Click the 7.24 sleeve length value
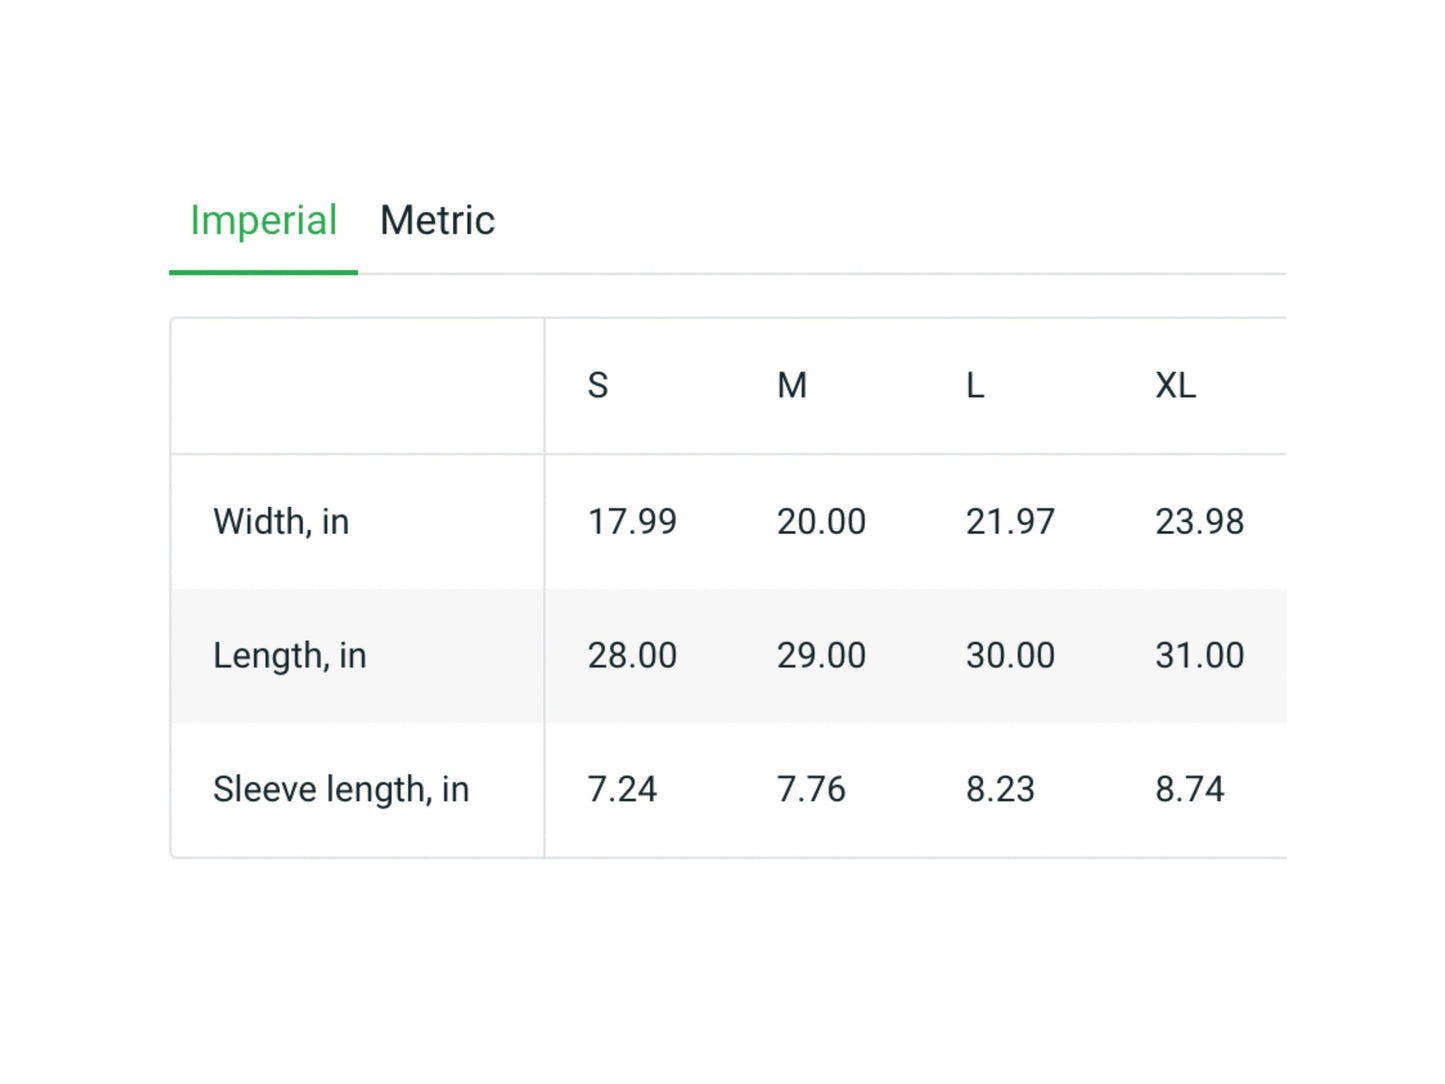1445x1084 pixels. [x=622, y=790]
